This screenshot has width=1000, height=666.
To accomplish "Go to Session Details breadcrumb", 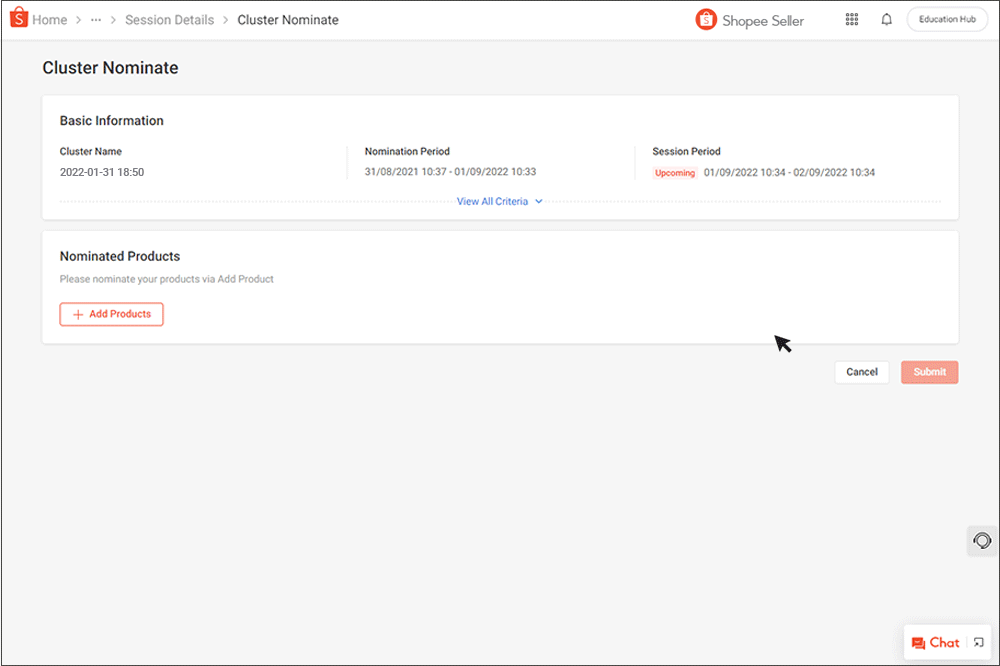I will coord(170,19).
